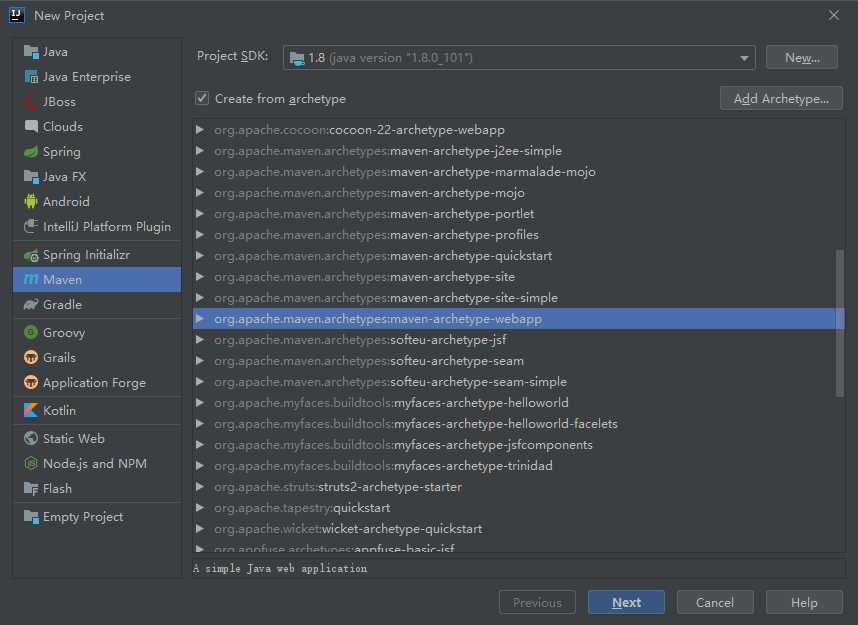Select the Empty Project icon
The height and width of the screenshot is (625, 858).
click(31, 517)
